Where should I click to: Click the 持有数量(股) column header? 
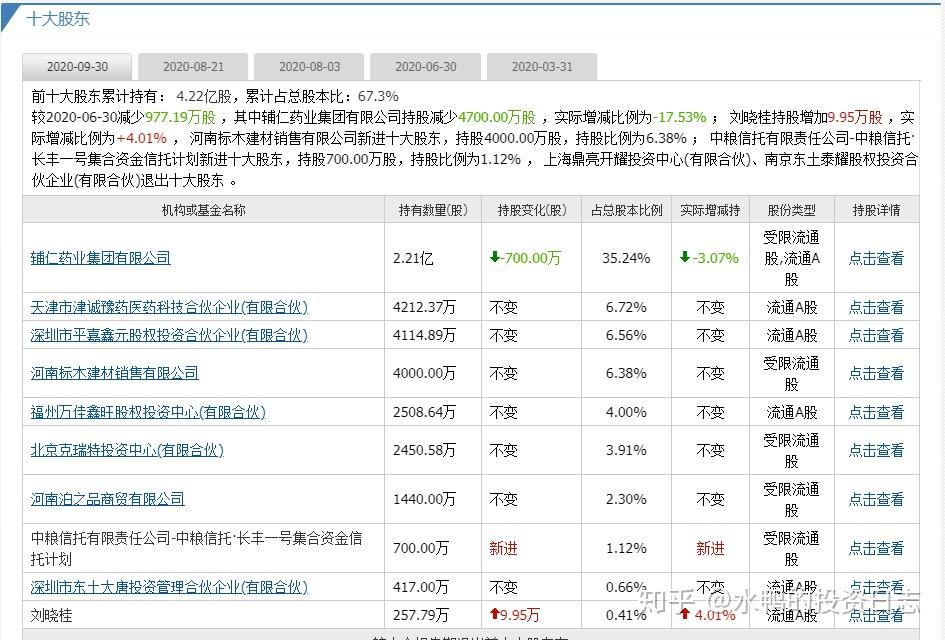433,210
